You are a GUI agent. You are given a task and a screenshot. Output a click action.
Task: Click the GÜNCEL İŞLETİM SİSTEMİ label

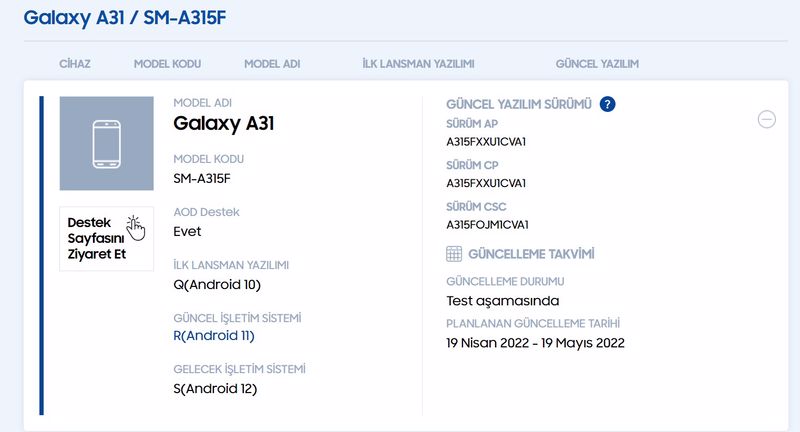(x=237, y=318)
